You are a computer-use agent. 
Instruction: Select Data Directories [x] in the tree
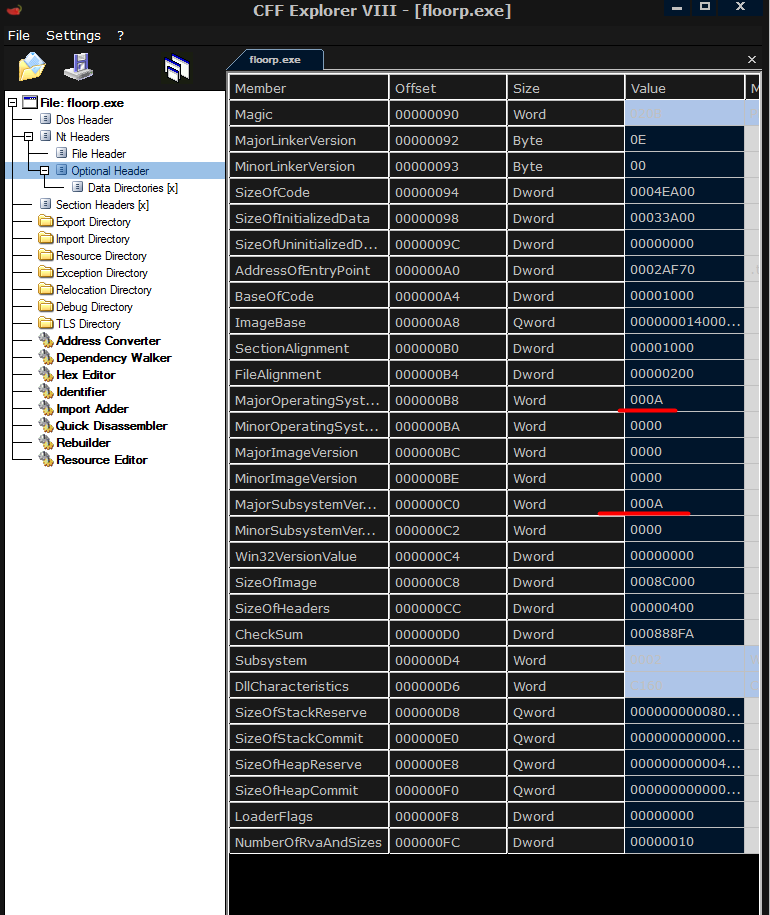click(133, 188)
